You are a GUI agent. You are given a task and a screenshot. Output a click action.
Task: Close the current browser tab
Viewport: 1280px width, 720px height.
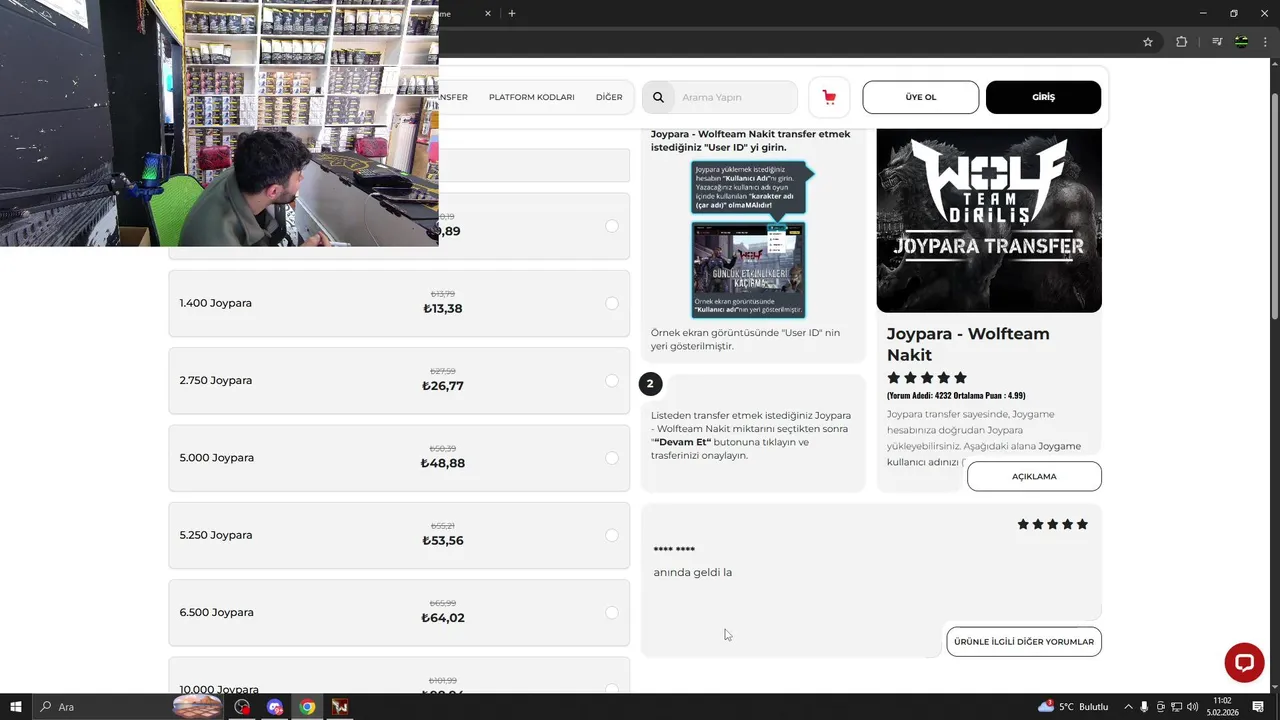[x=488, y=13]
